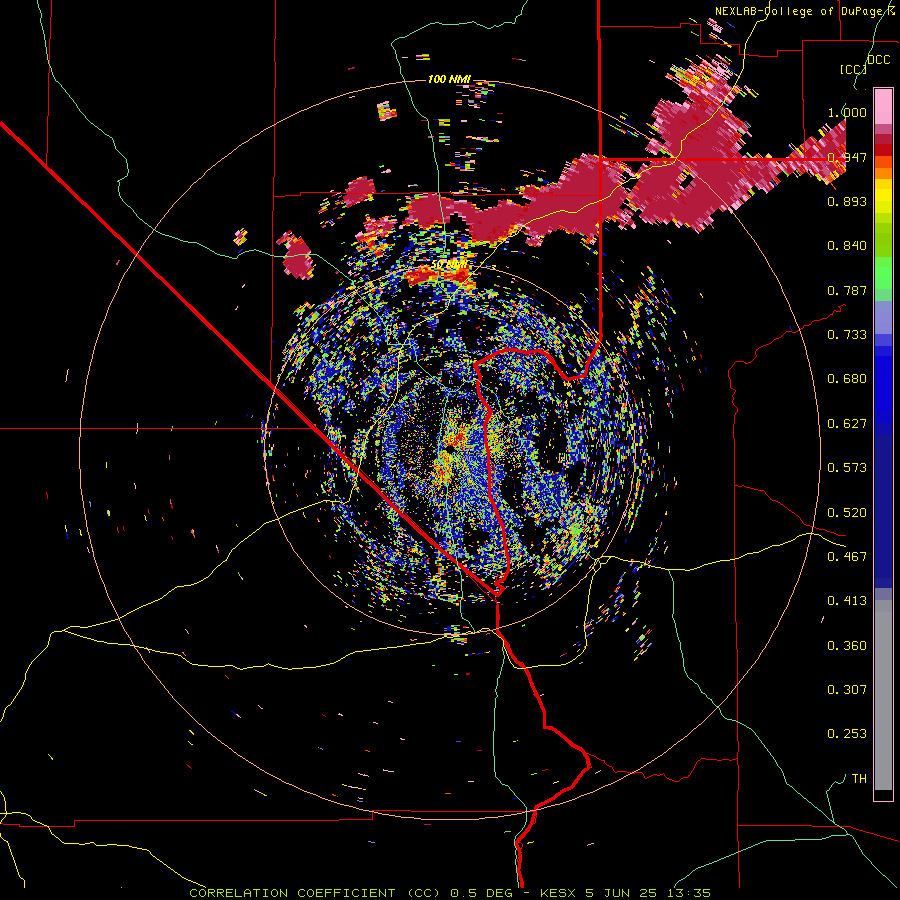Click the 0.253 scale value
This screenshot has height=900, width=900.
pos(847,734)
